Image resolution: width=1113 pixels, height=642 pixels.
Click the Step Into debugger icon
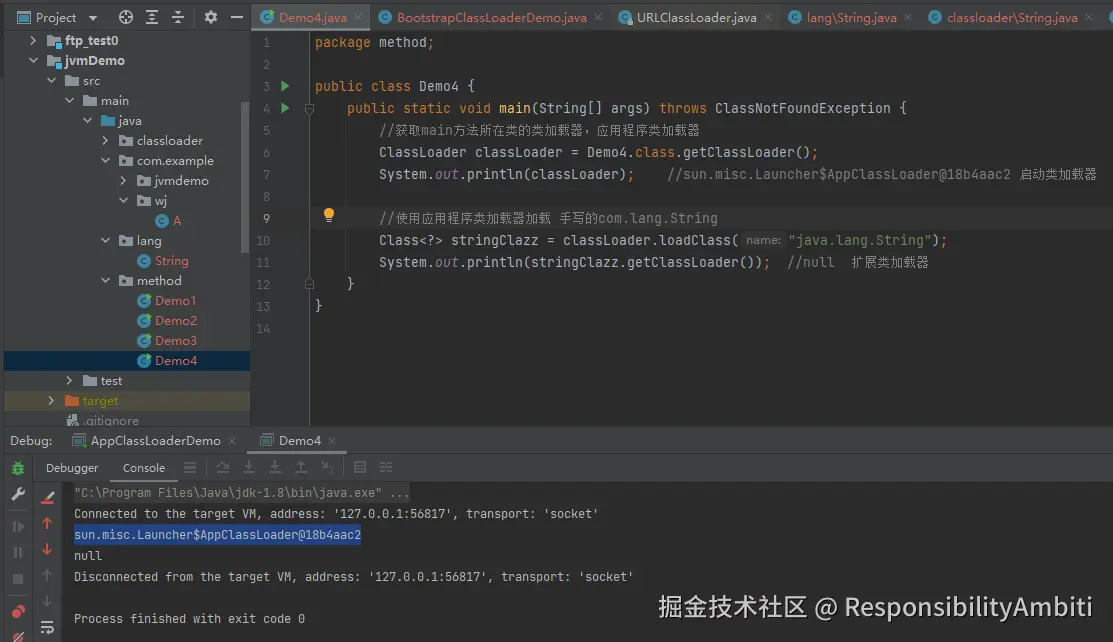coord(249,467)
